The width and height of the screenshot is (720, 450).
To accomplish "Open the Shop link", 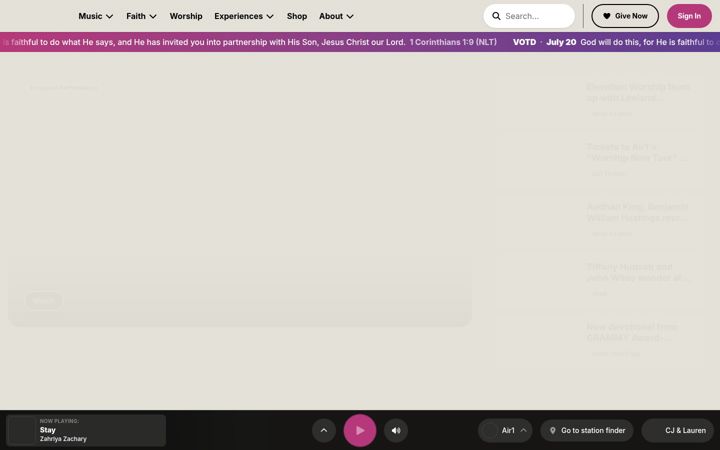I will [297, 16].
